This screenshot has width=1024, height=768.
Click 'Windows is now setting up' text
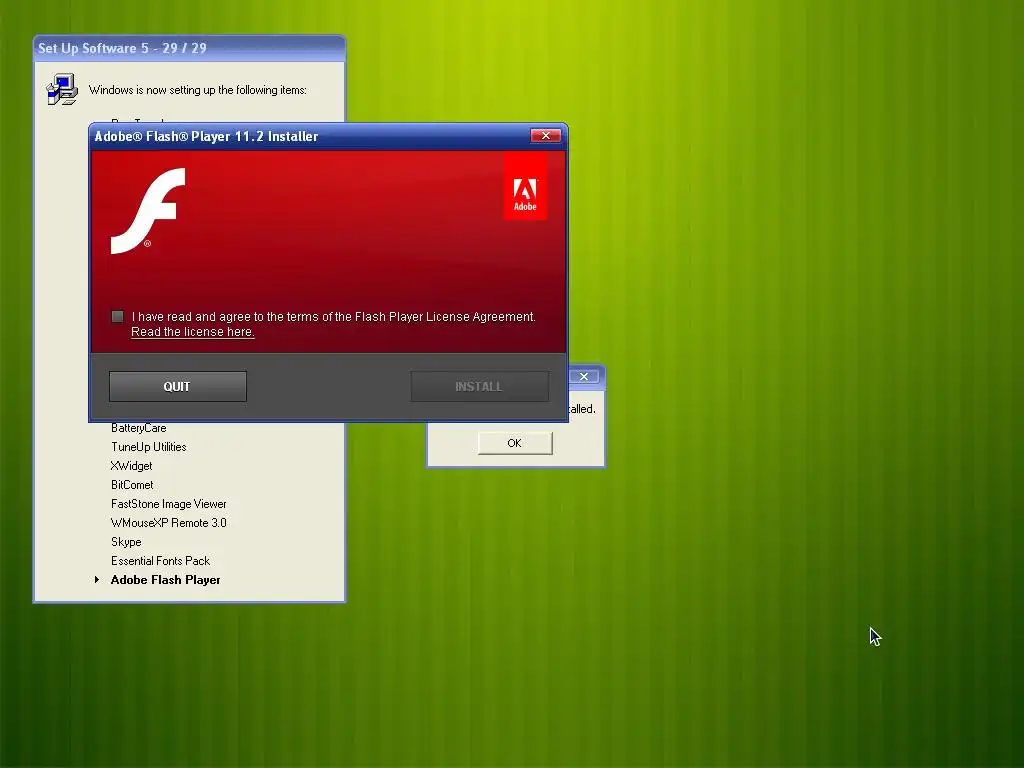click(197, 90)
